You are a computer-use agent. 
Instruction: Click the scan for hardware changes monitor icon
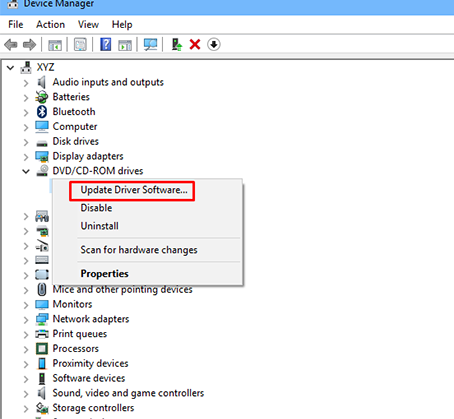click(x=150, y=44)
